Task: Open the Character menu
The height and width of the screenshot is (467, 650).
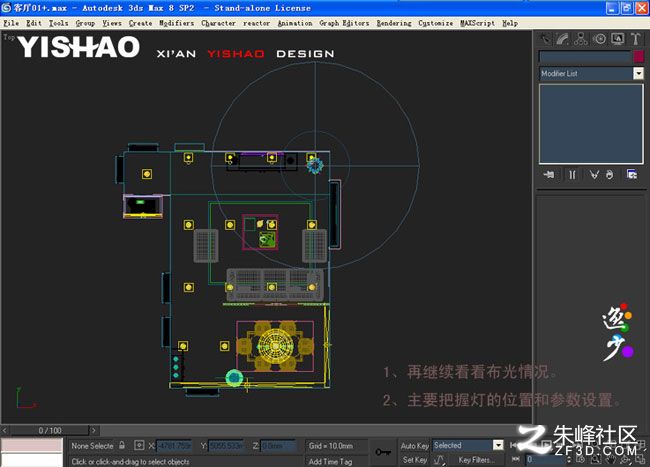Action: [218, 23]
